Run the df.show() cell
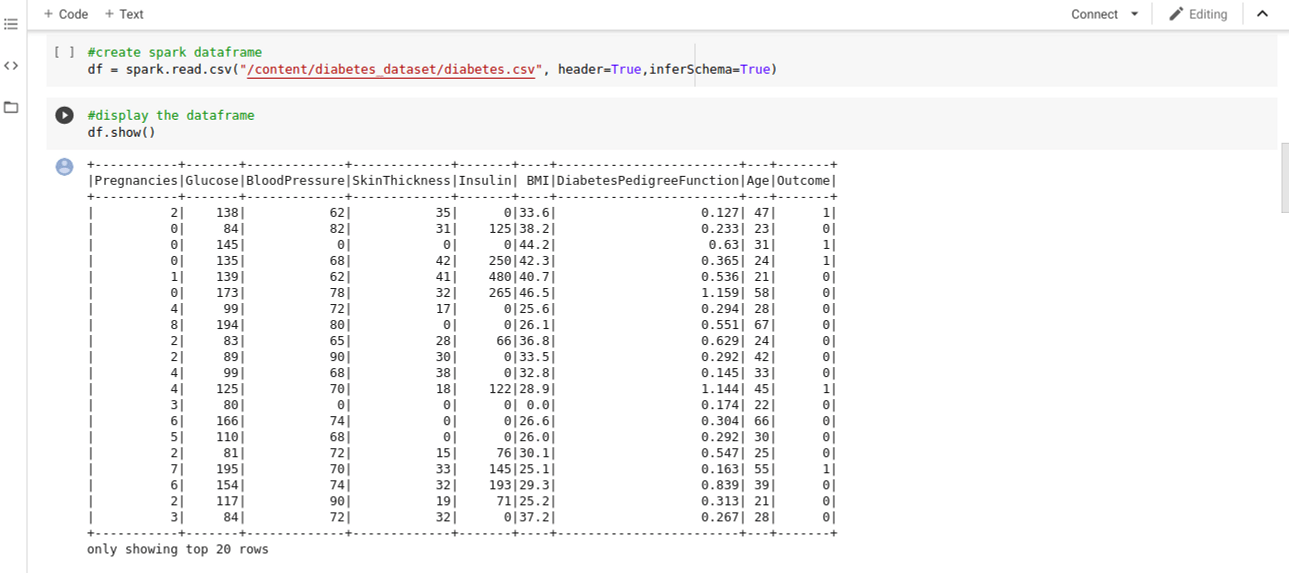Viewport: 1289px width, 573px height. (64, 115)
